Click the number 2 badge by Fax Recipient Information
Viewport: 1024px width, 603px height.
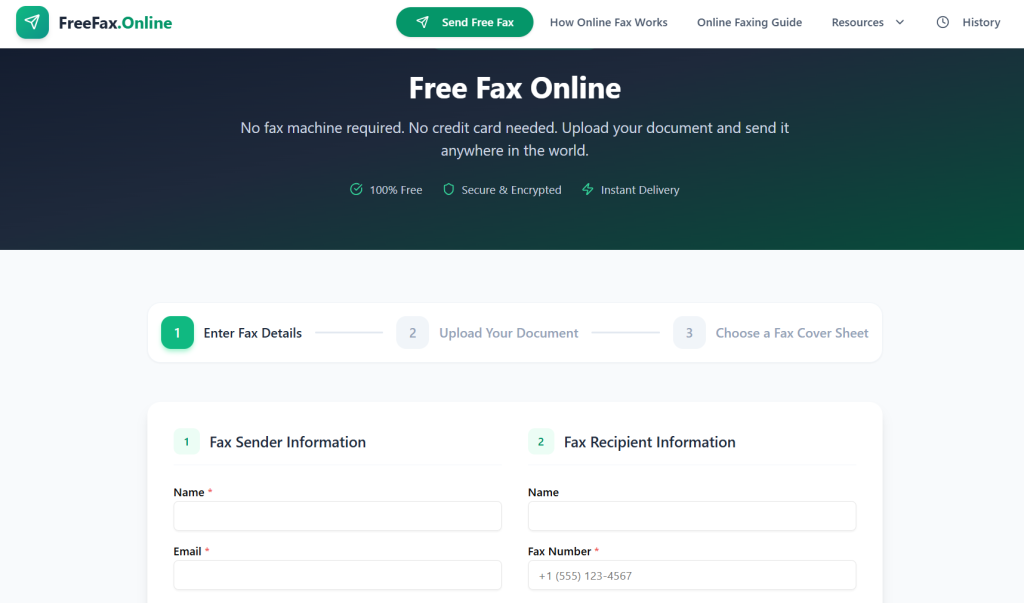541,441
